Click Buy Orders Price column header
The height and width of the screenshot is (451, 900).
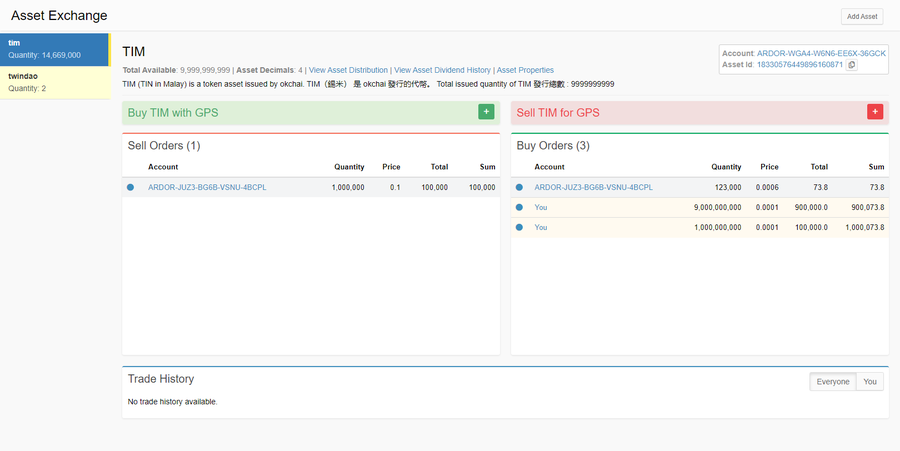coord(769,167)
